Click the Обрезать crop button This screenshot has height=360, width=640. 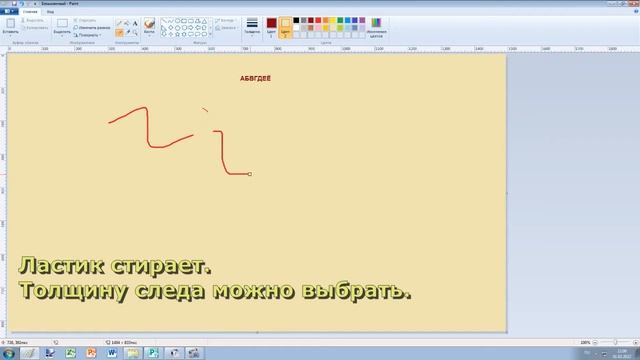coord(85,20)
